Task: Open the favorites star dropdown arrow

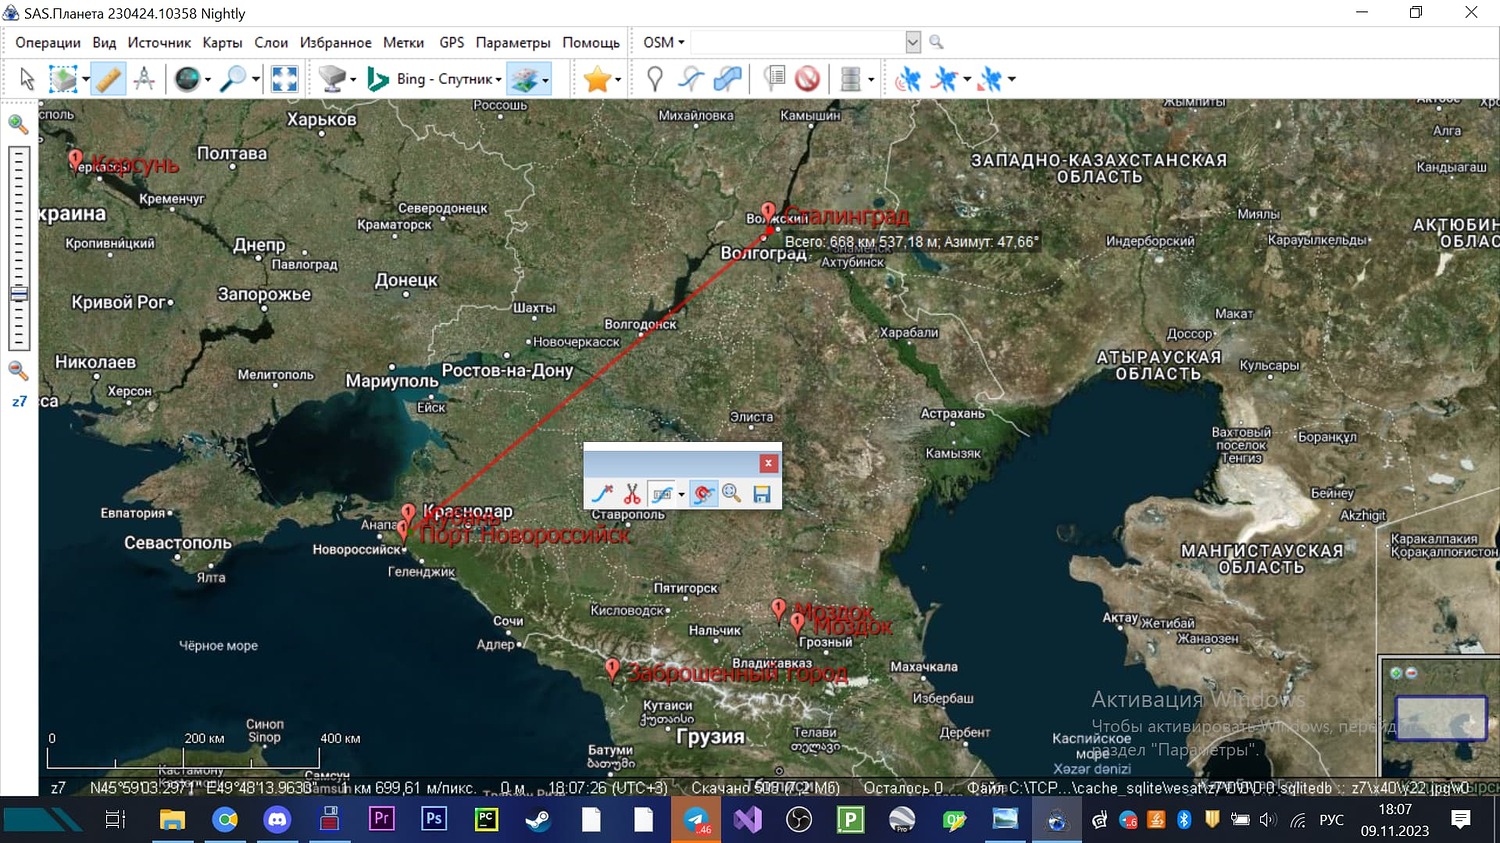Action: point(618,80)
